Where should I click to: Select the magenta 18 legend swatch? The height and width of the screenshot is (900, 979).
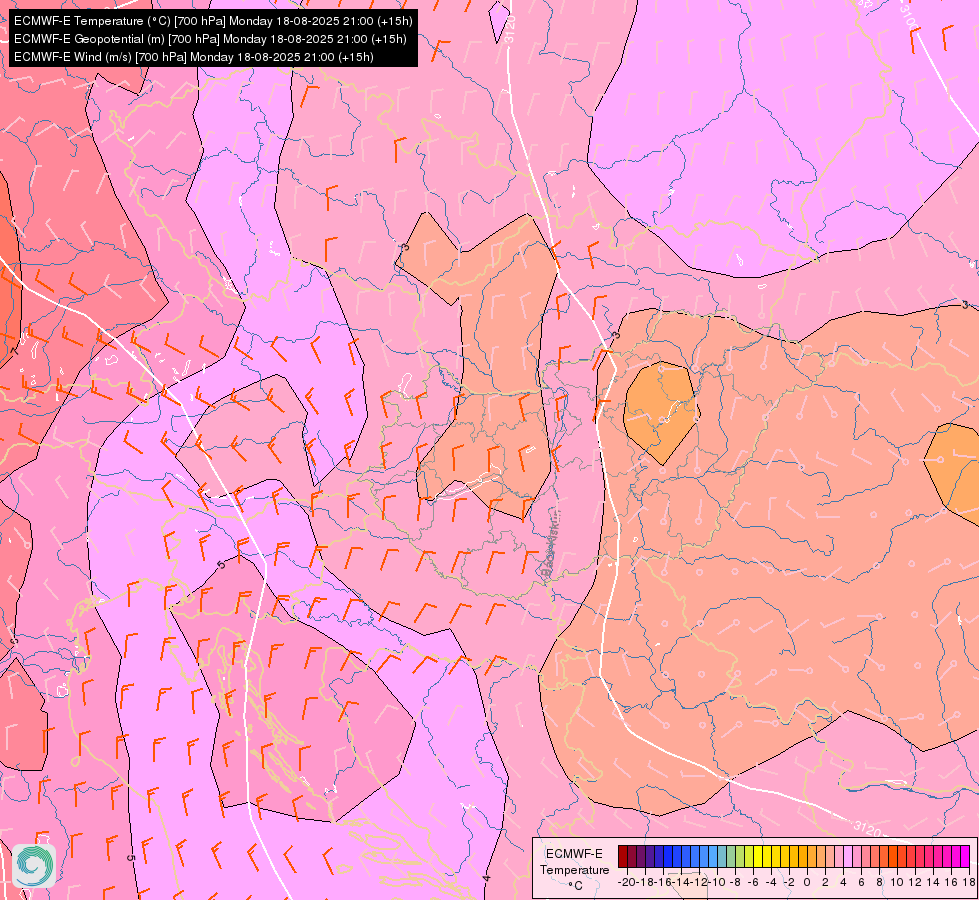coord(965,856)
